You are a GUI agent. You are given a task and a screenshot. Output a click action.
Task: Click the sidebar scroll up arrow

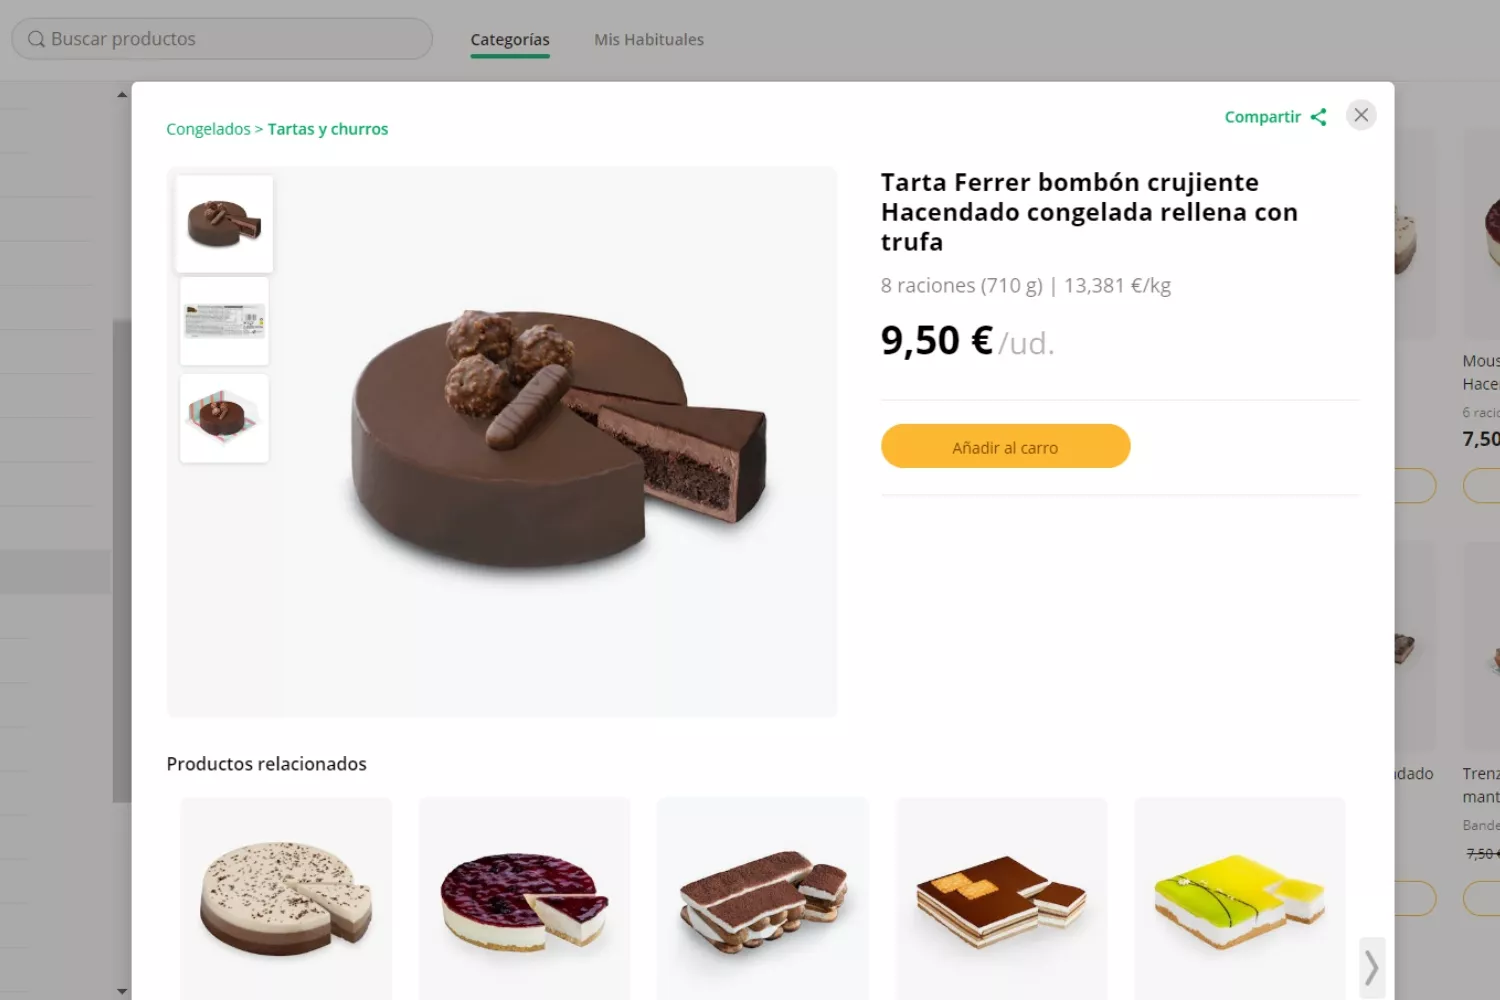pos(122,95)
